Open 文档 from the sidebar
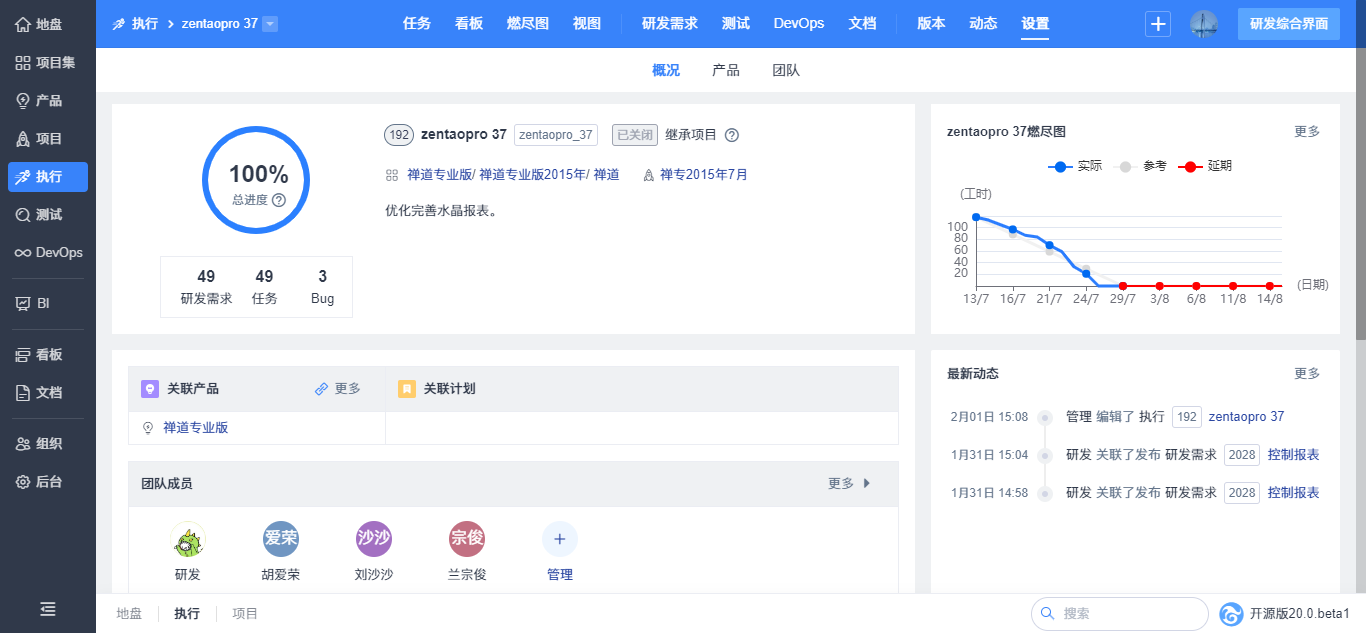This screenshot has height=633, width=1366. [x=48, y=392]
